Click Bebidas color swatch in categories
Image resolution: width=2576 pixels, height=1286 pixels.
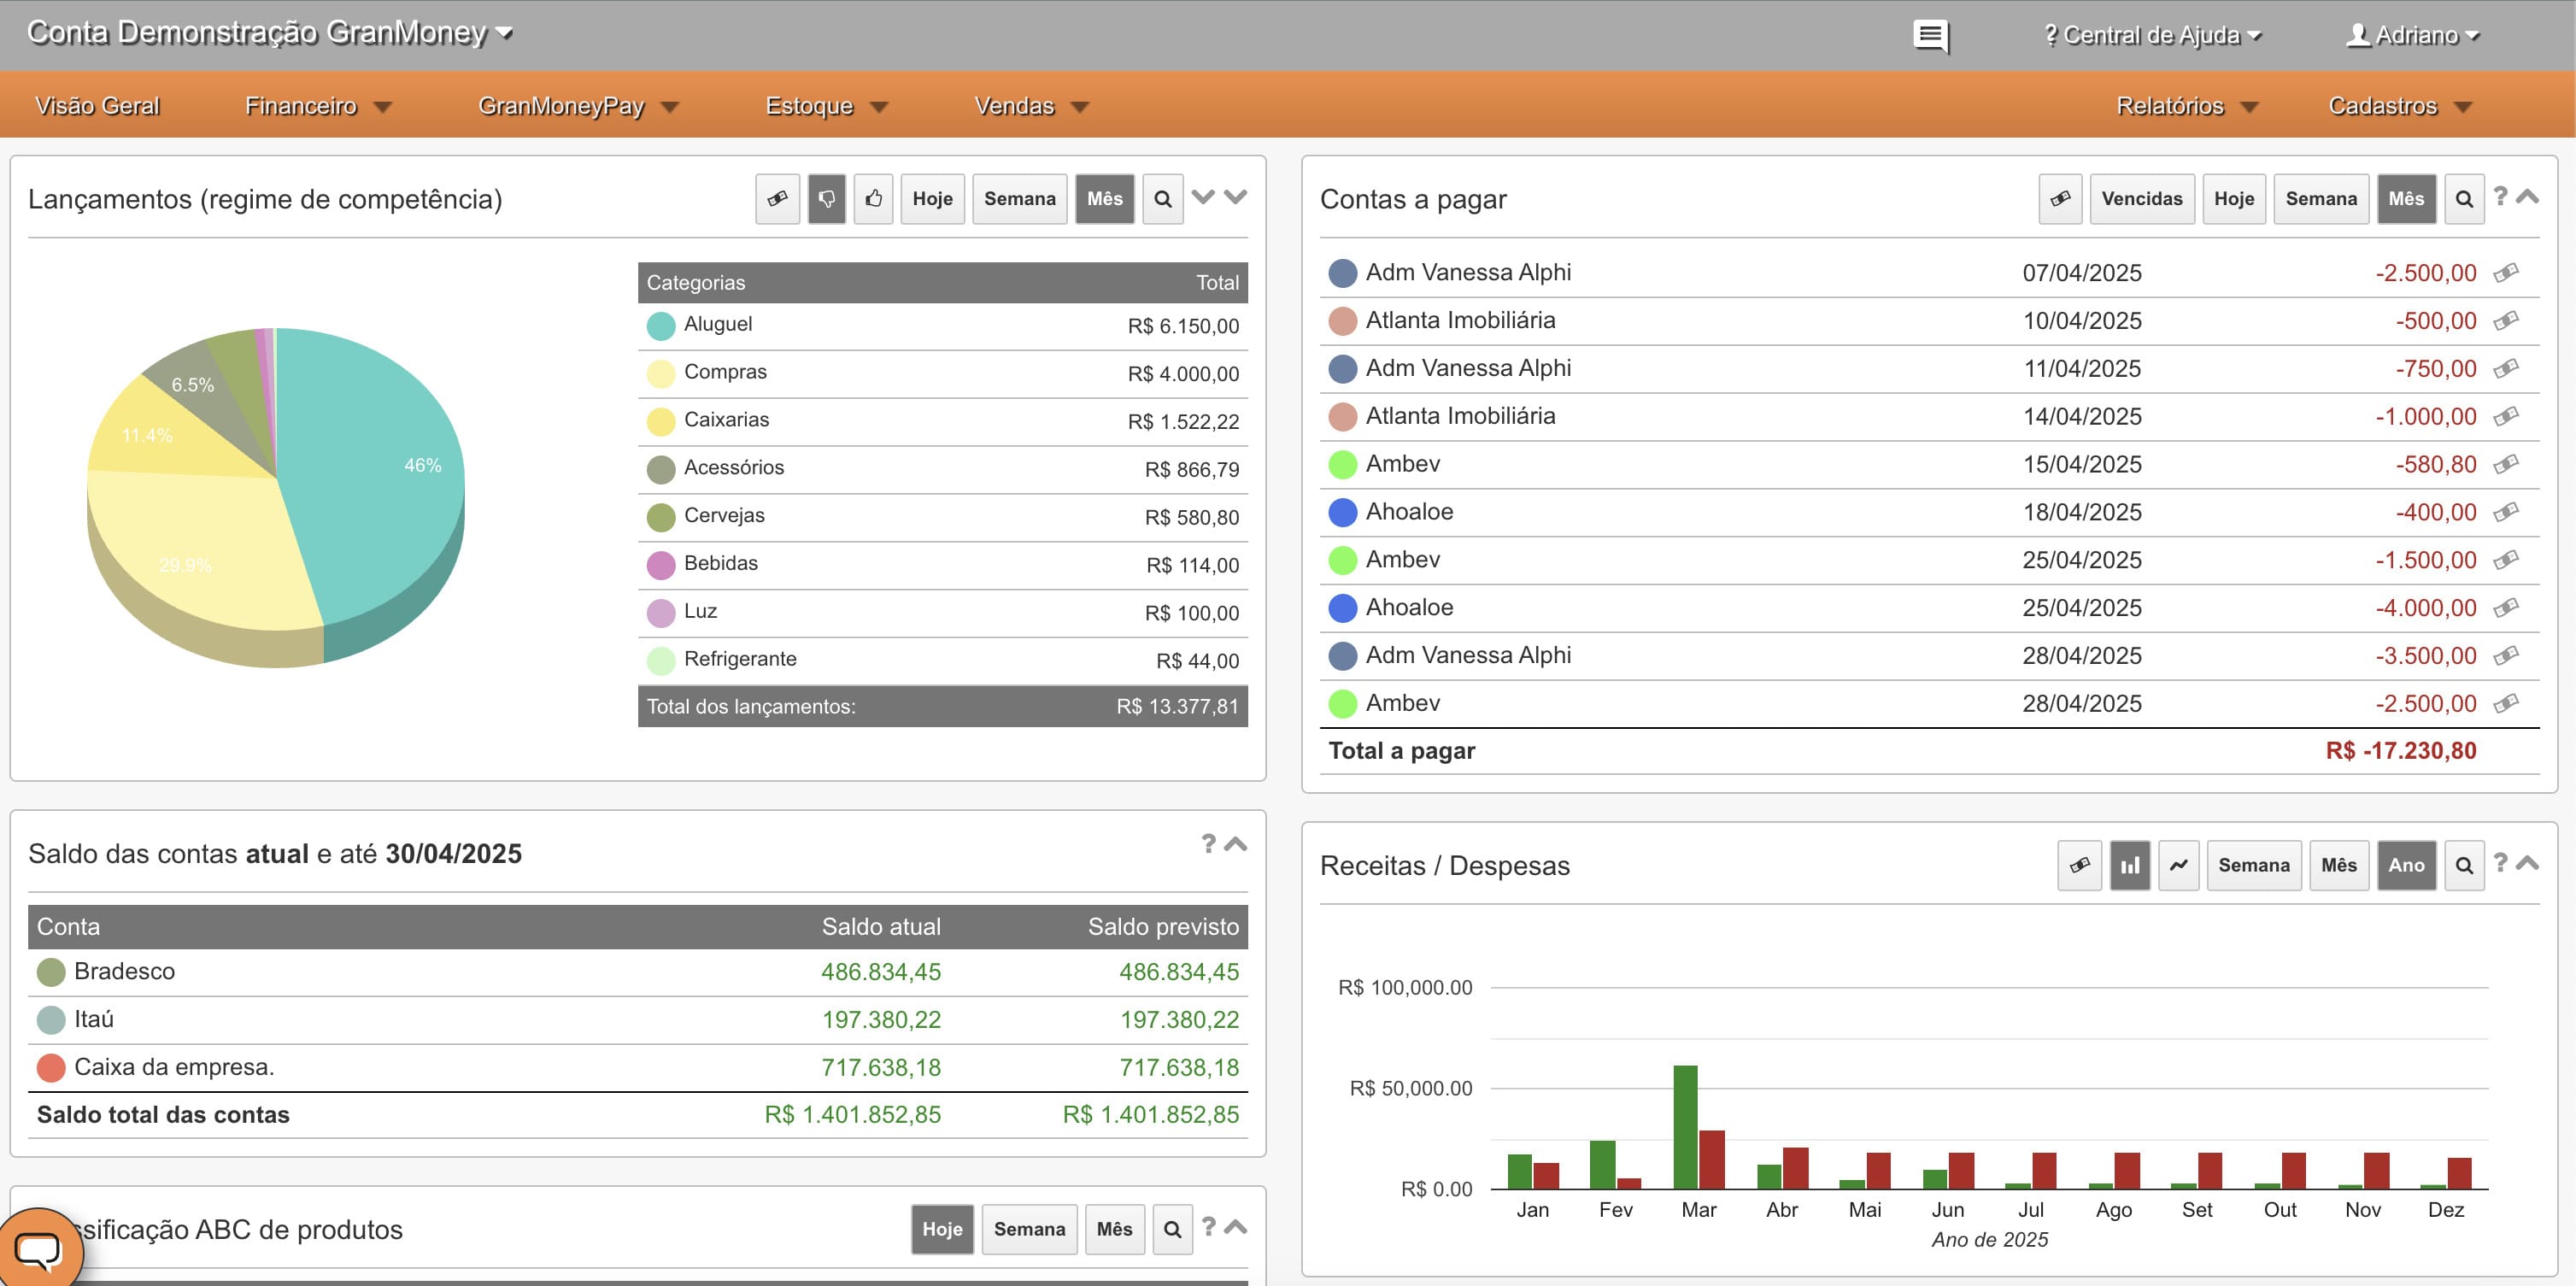click(661, 565)
